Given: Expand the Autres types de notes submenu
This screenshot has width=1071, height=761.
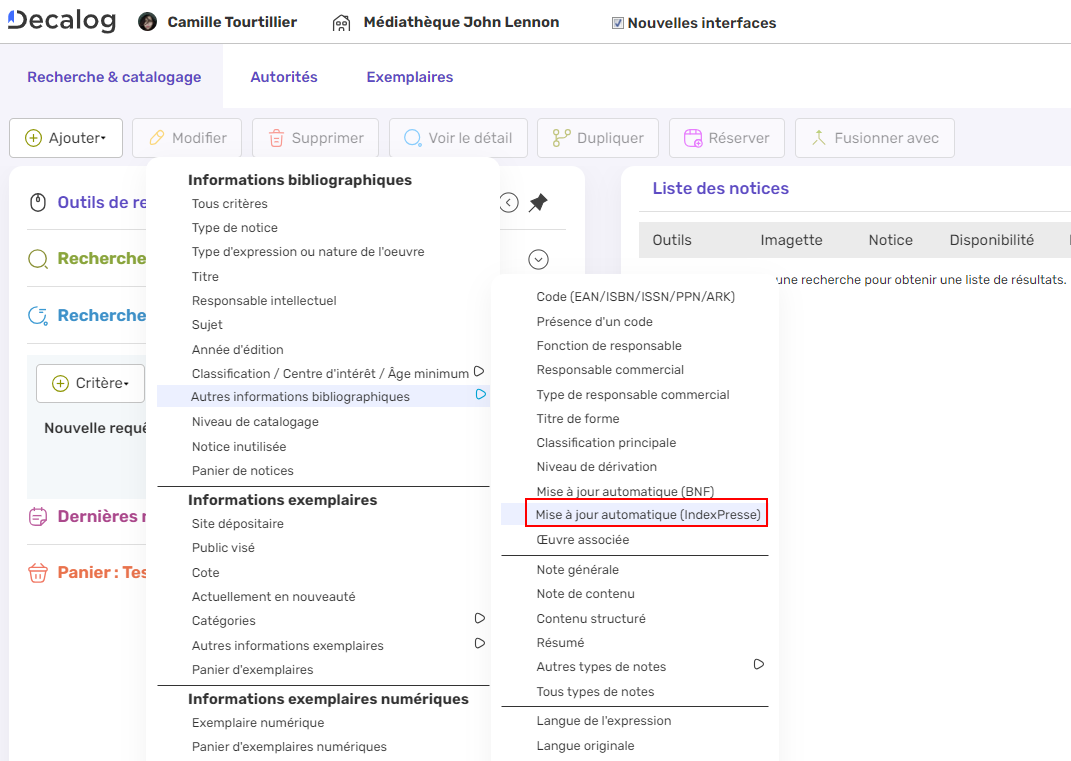Looking at the screenshot, I should [x=758, y=665].
